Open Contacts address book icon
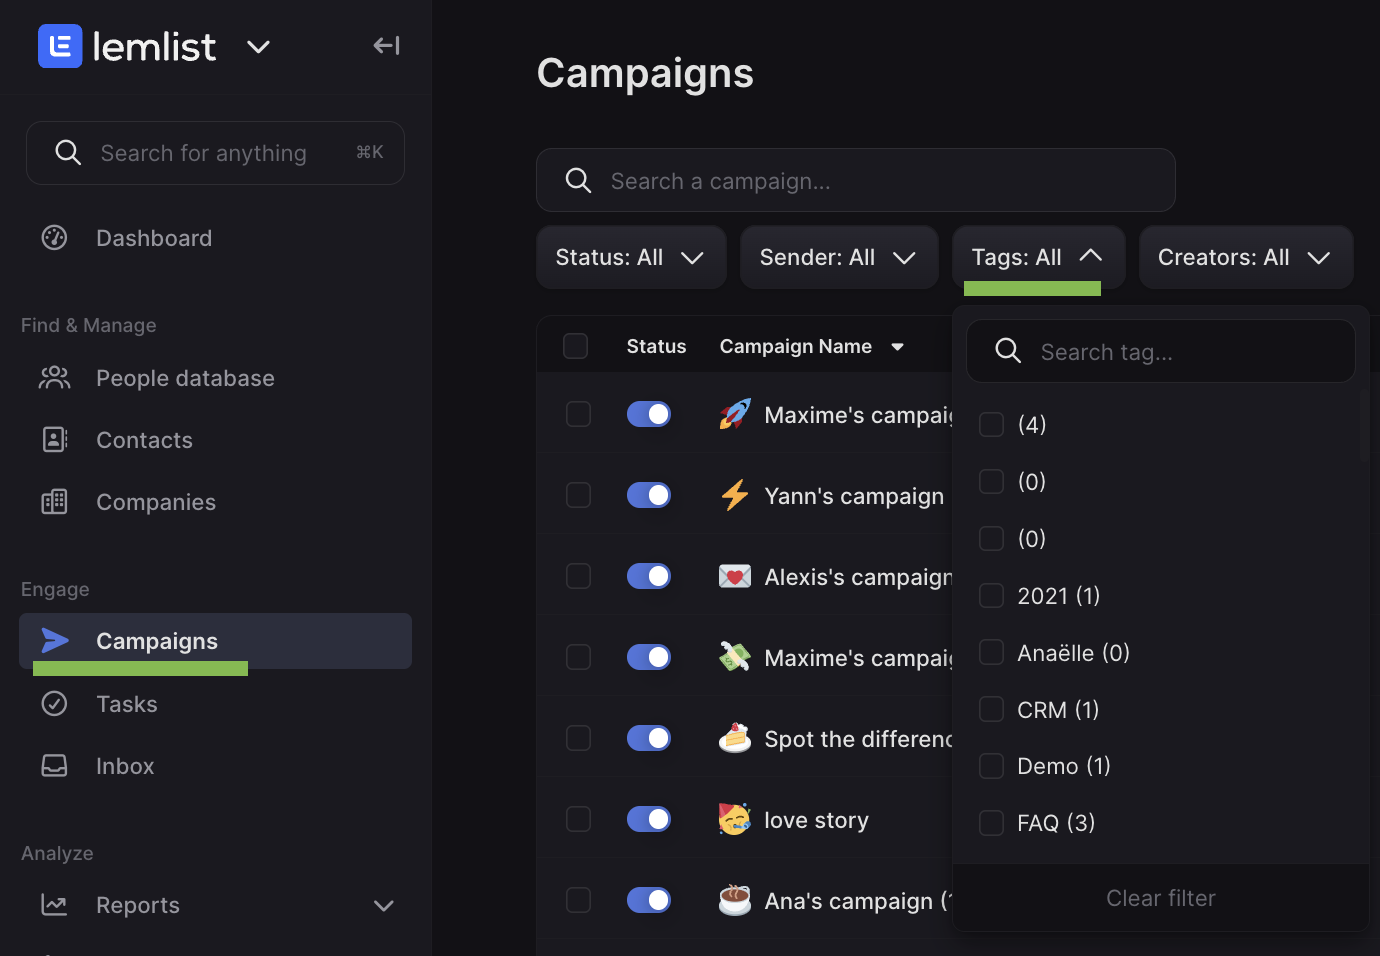1380x956 pixels. (54, 440)
